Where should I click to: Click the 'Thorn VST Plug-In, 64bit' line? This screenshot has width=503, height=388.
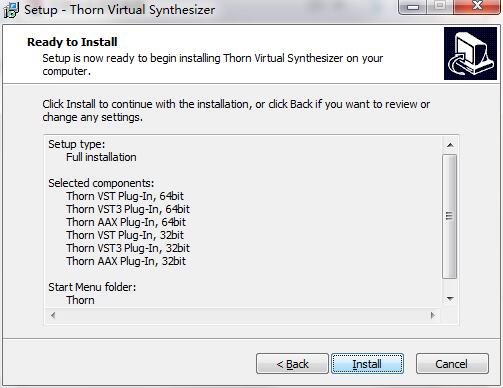click(125, 196)
